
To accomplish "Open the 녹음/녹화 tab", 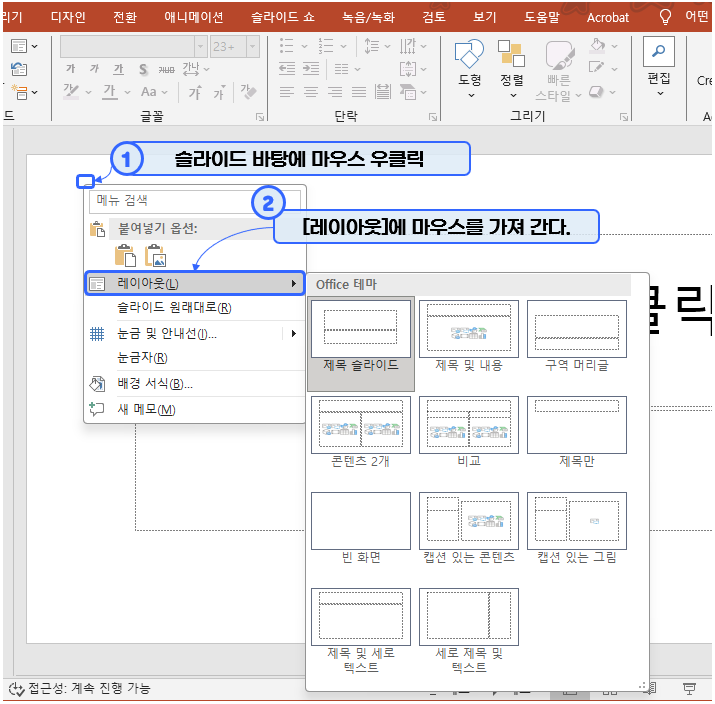I will click(x=368, y=17).
